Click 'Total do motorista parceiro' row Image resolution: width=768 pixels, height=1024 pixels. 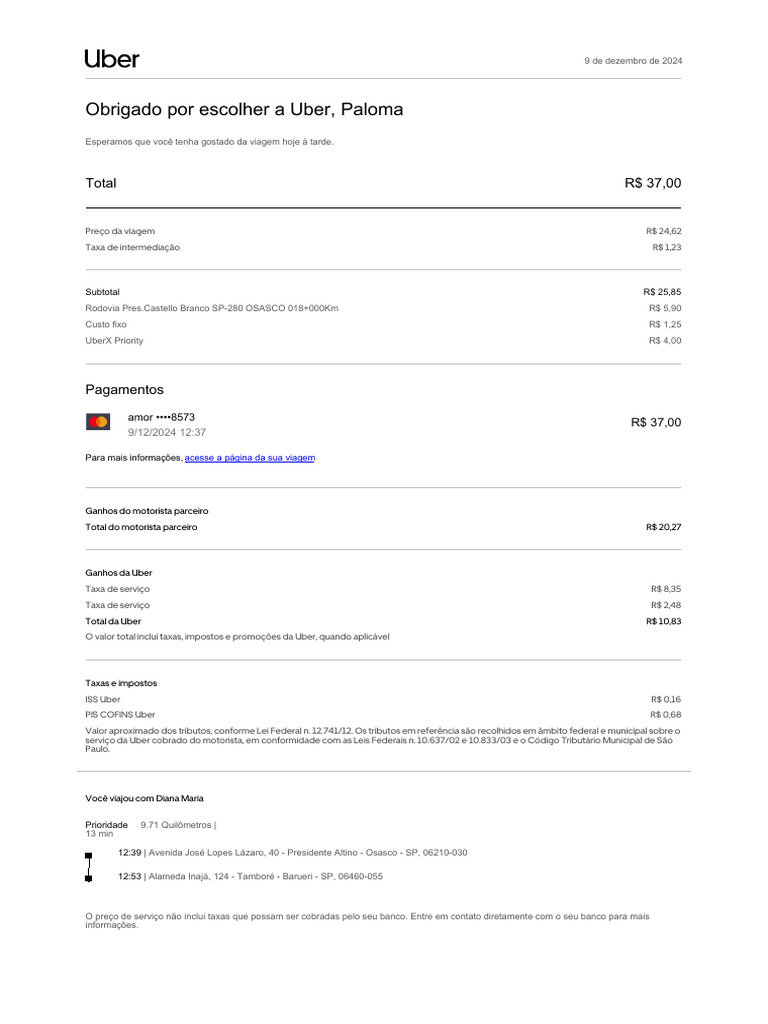(141, 527)
